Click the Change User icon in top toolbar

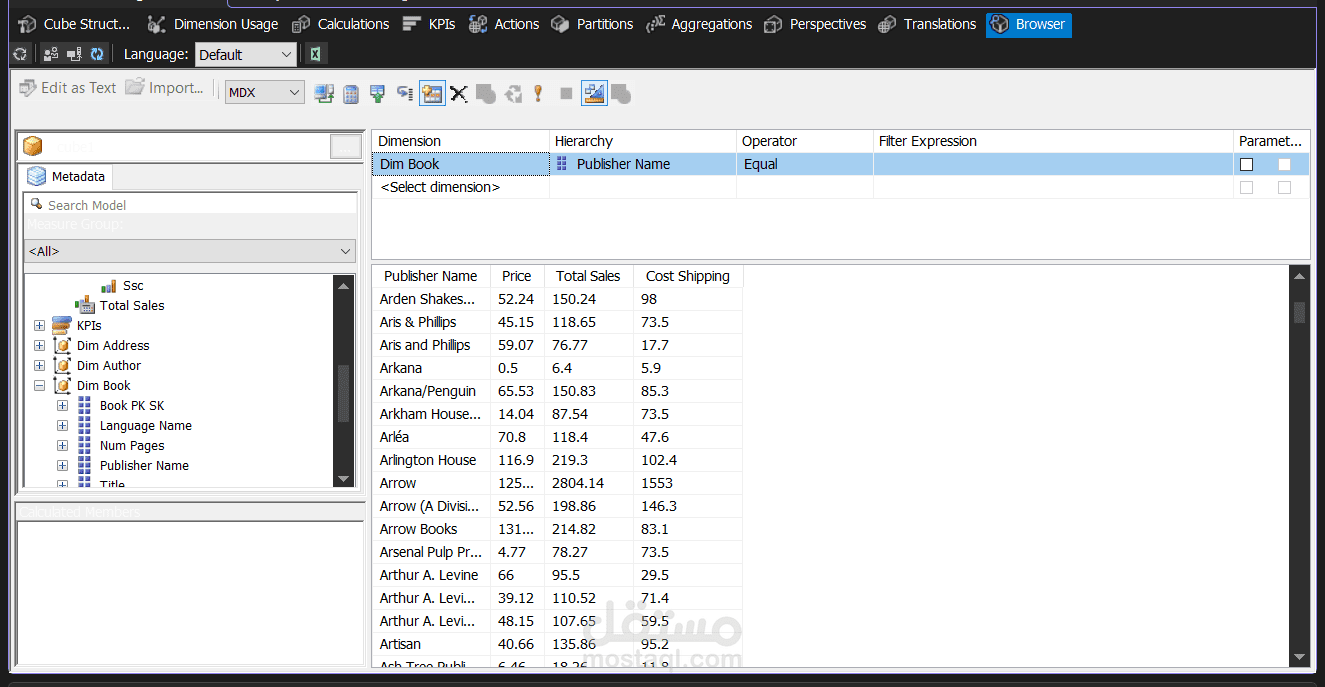51,54
